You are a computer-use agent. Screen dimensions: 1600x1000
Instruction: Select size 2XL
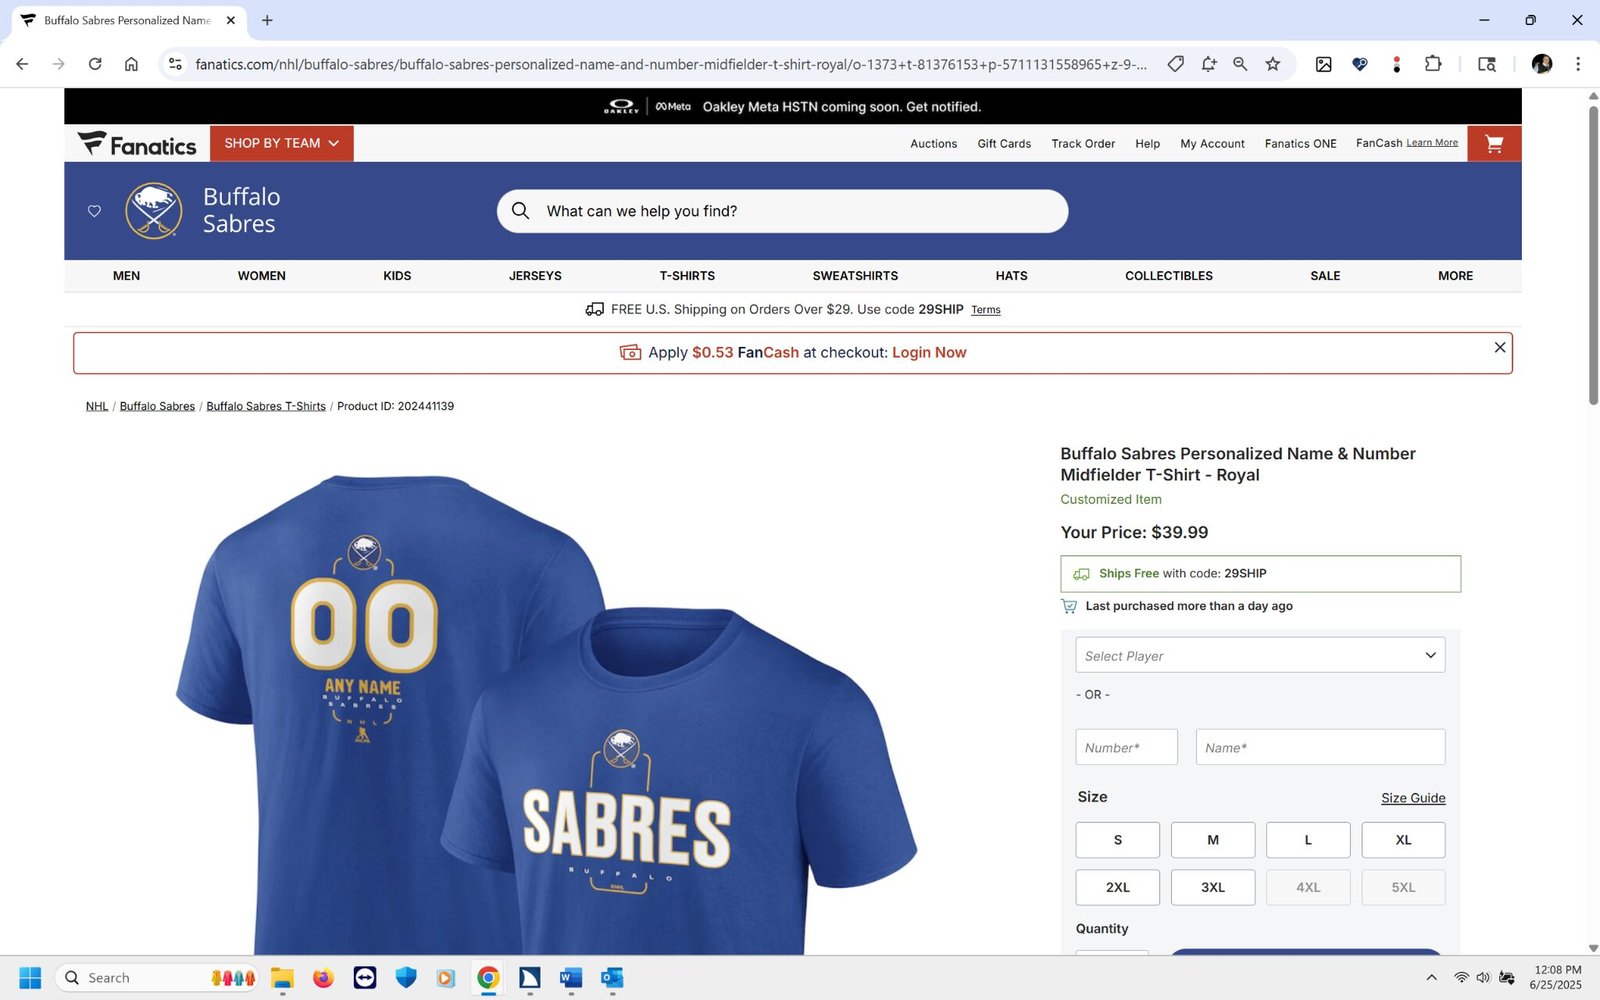(x=1118, y=887)
